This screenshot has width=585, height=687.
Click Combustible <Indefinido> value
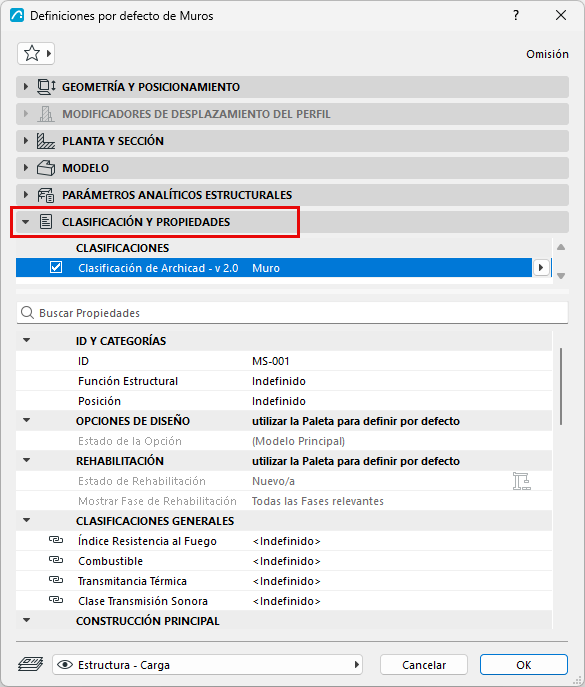coord(286,561)
